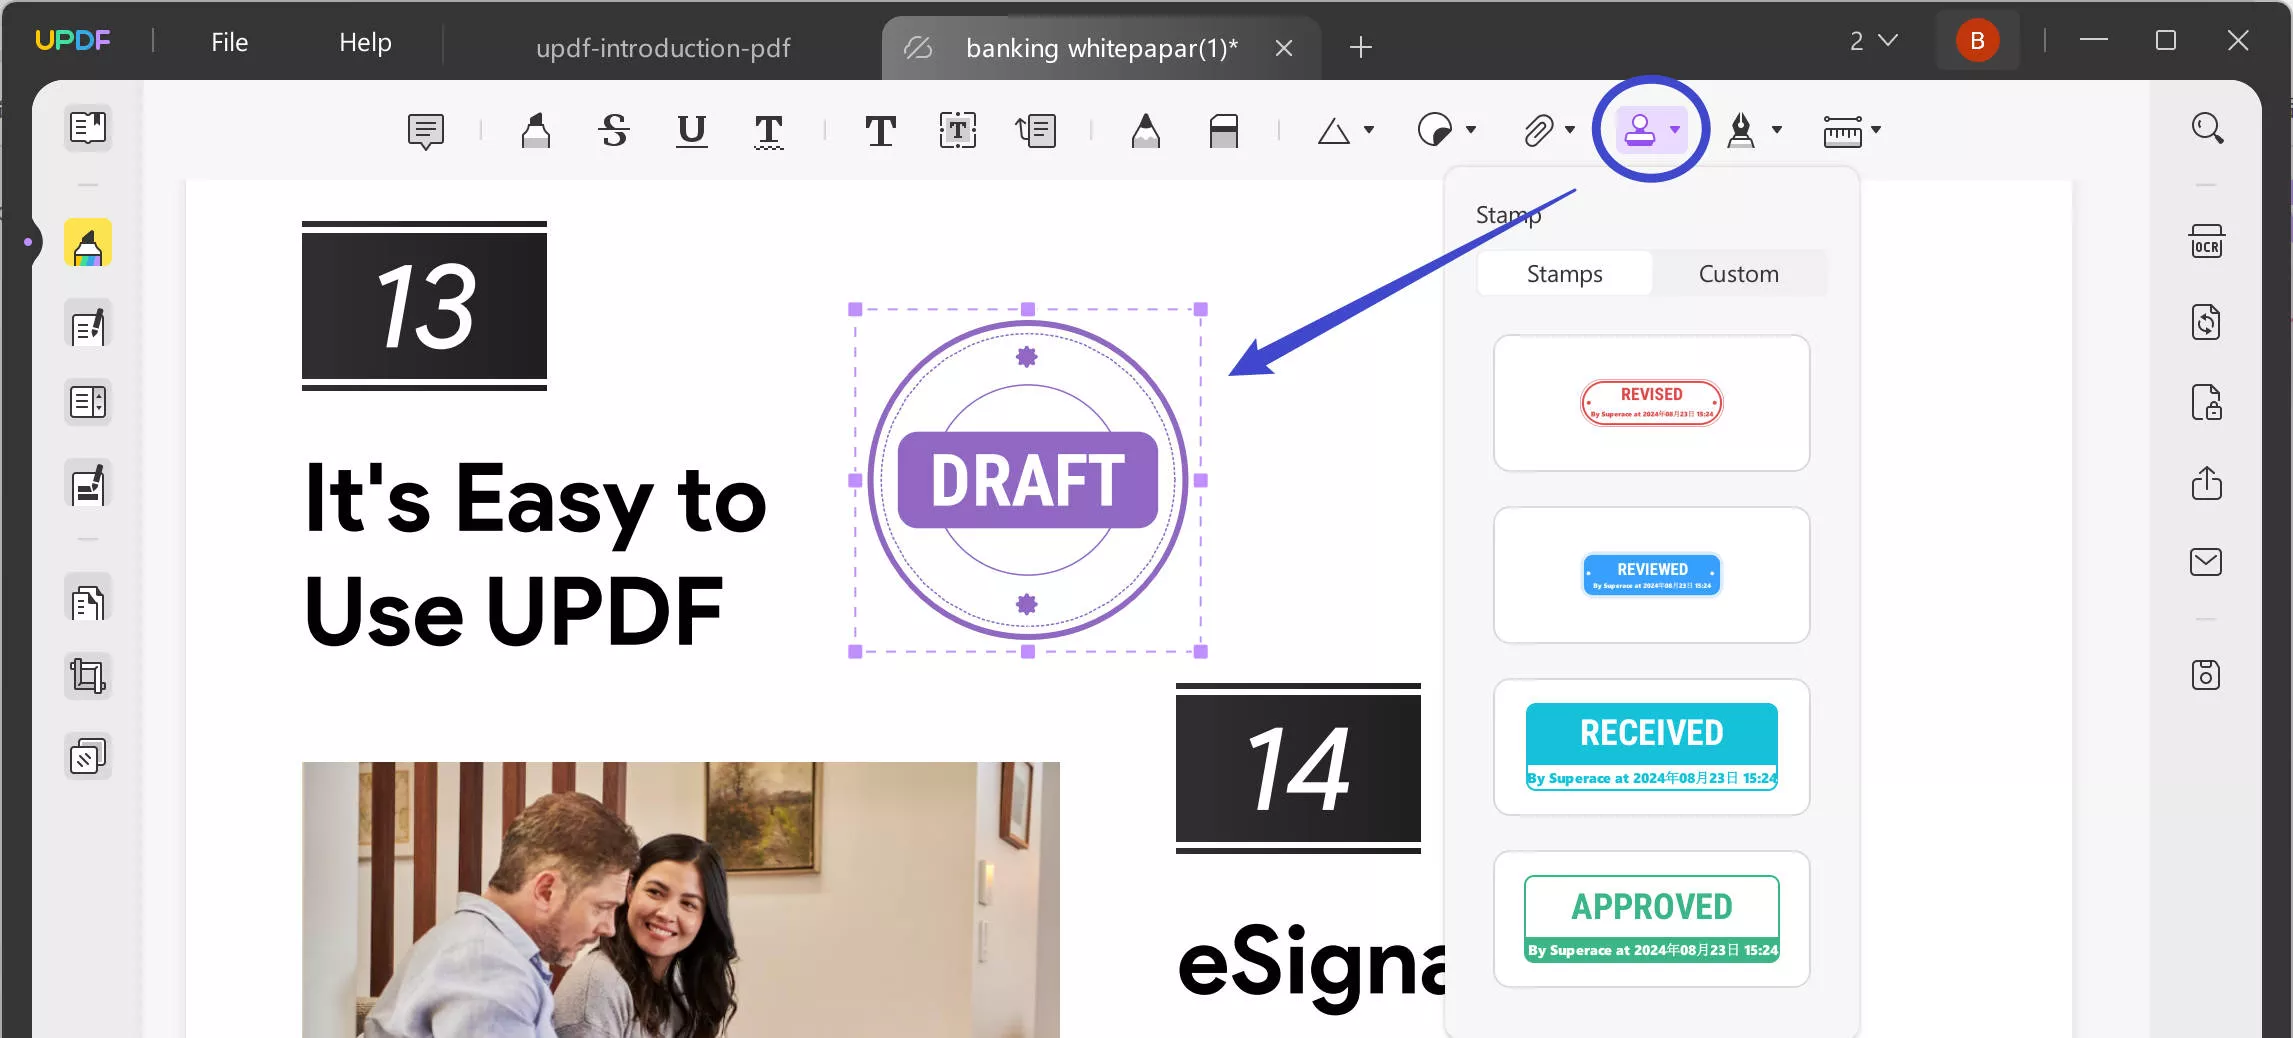
Task: Click the Save as Other icon
Action: pyautogui.click(x=2207, y=675)
